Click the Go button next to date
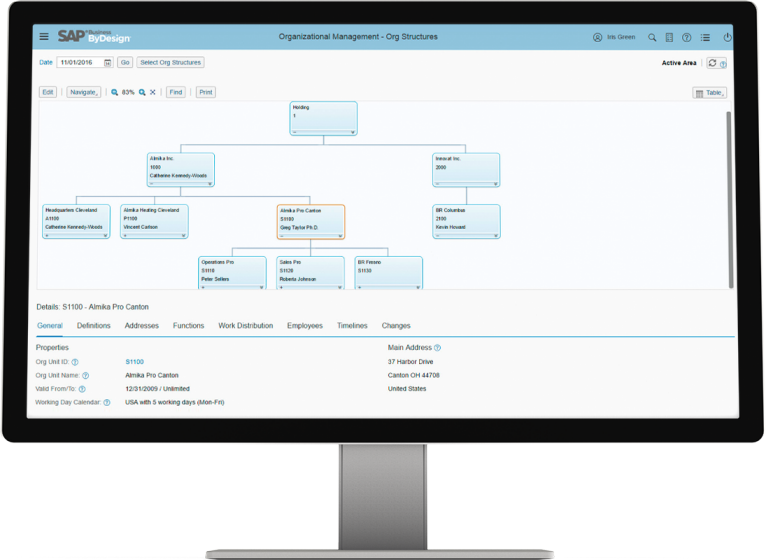Screen dimensions: 766x560 coord(125,62)
